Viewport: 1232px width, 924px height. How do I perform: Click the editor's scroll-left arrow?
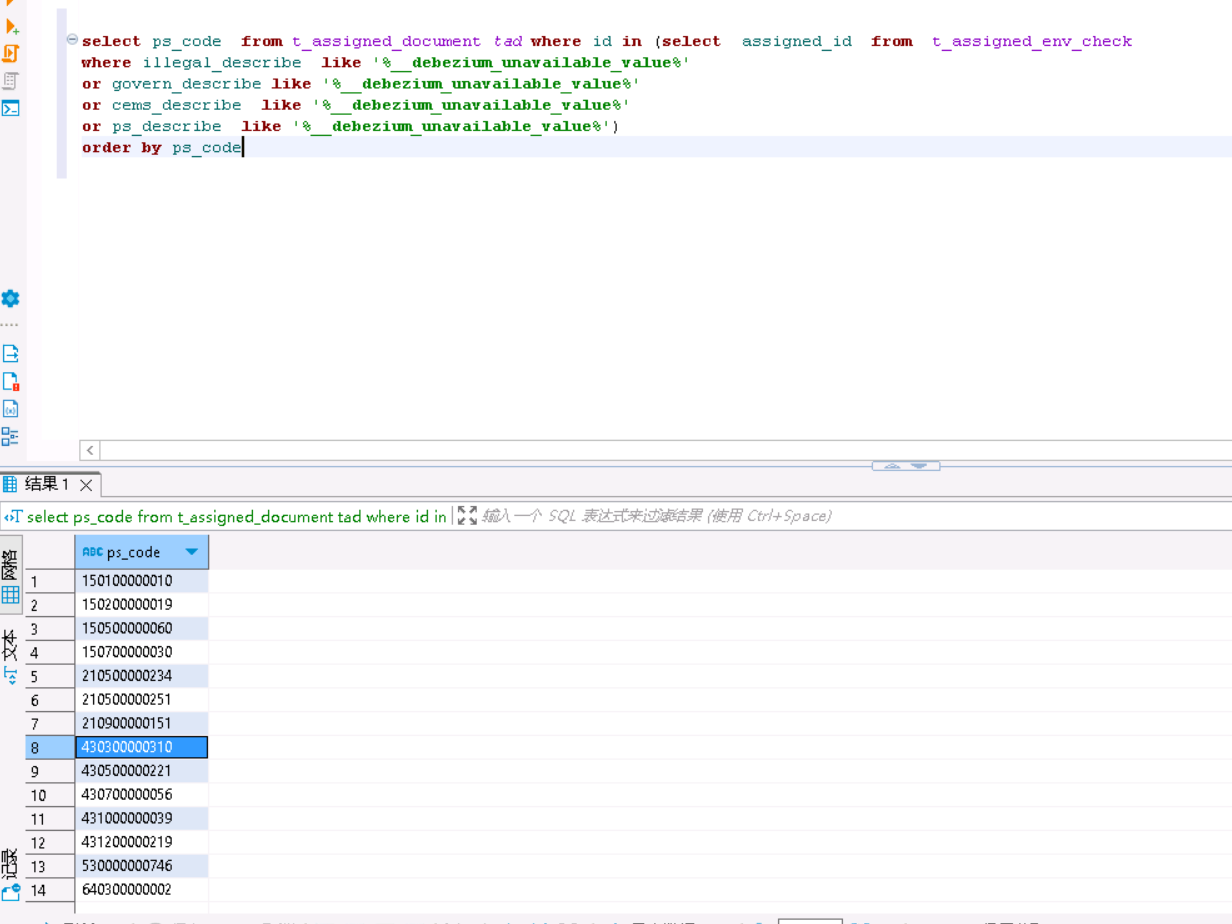(90, 450)
